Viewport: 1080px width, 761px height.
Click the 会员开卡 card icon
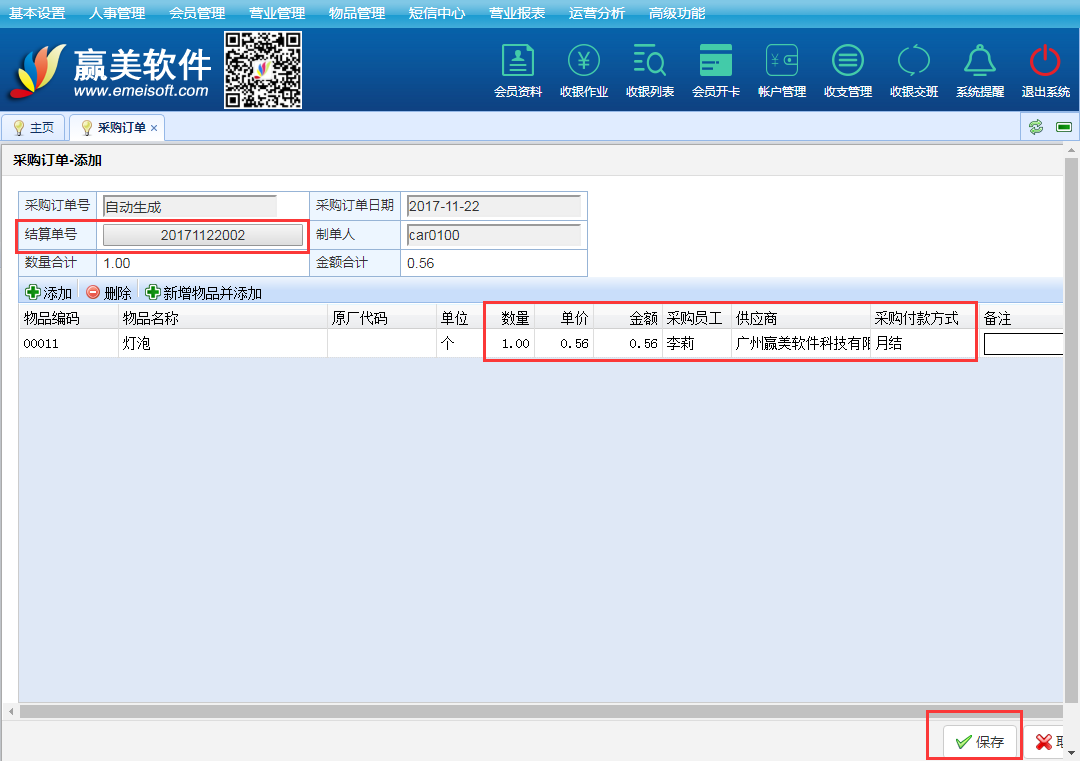[x=716, y=62]
